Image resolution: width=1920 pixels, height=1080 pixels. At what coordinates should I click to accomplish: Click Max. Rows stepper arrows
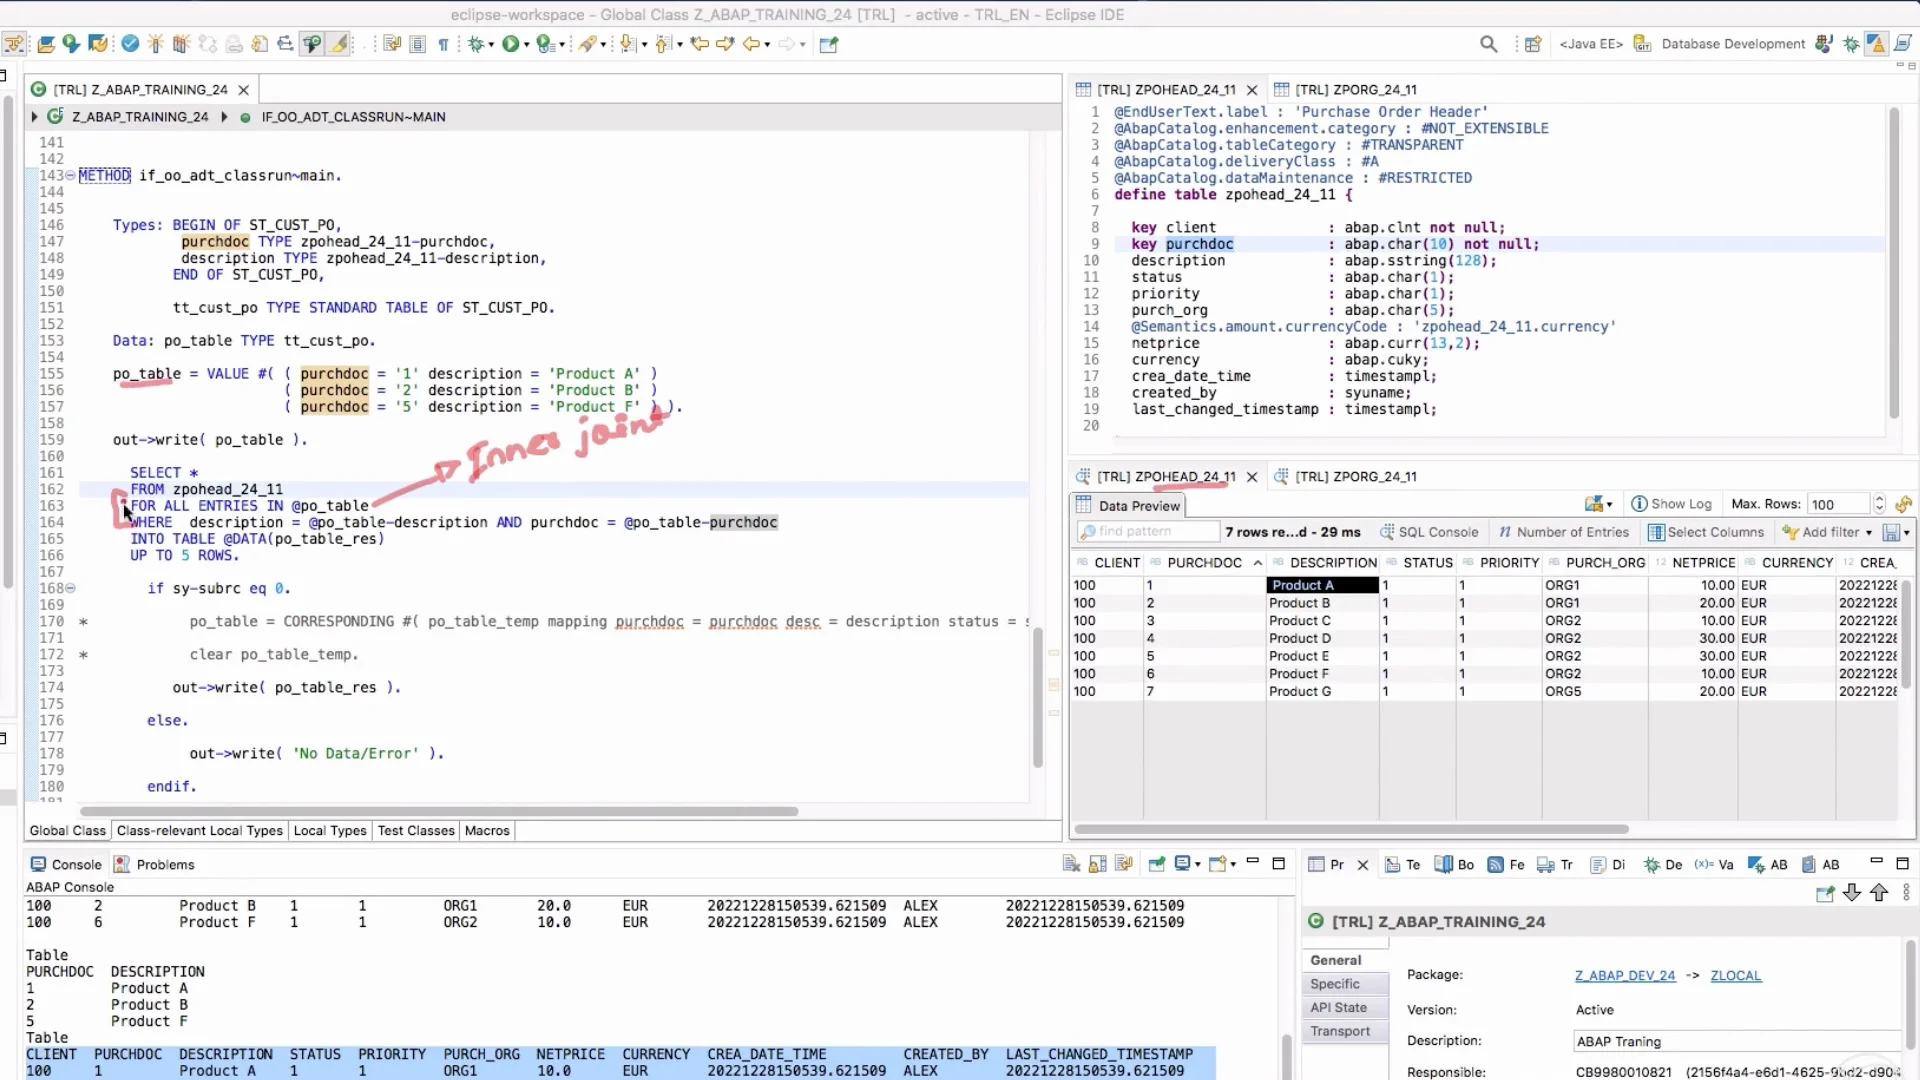(1879, 504)
